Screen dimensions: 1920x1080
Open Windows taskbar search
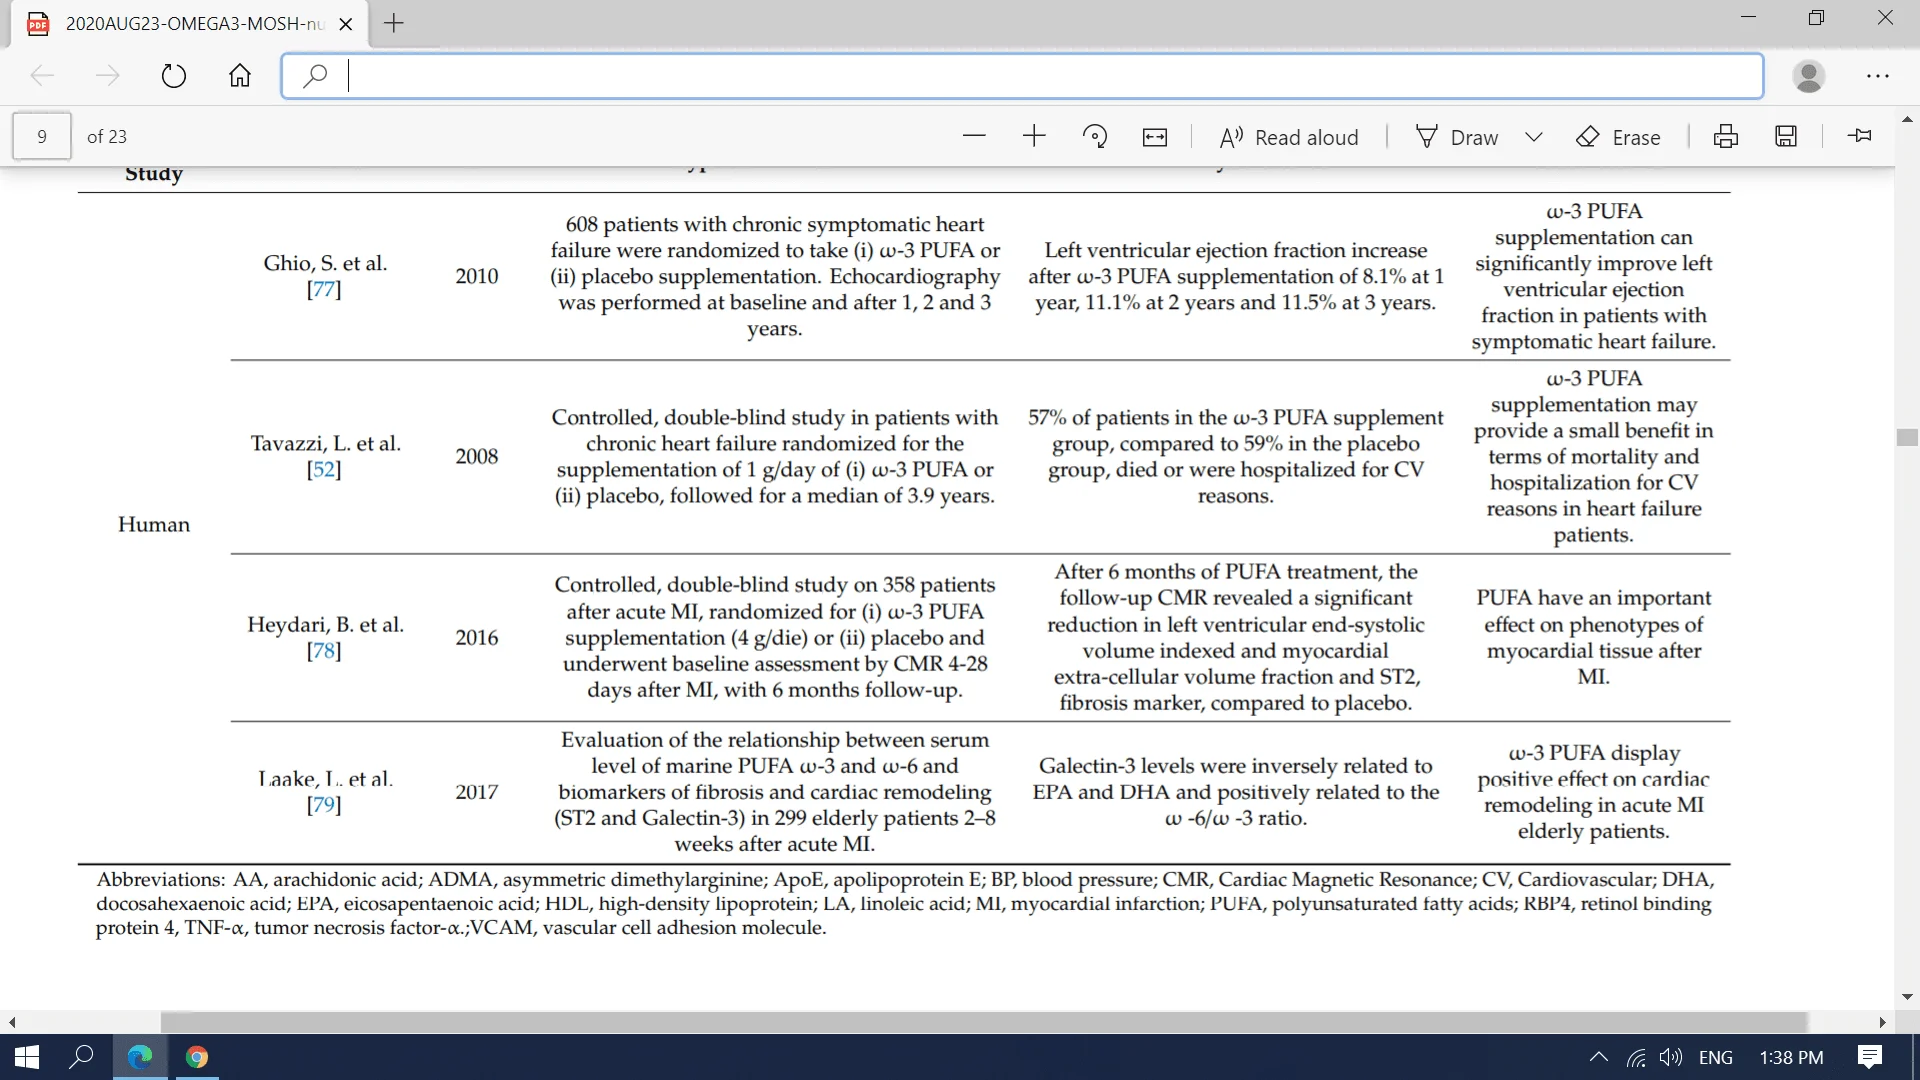(81, 1057)
